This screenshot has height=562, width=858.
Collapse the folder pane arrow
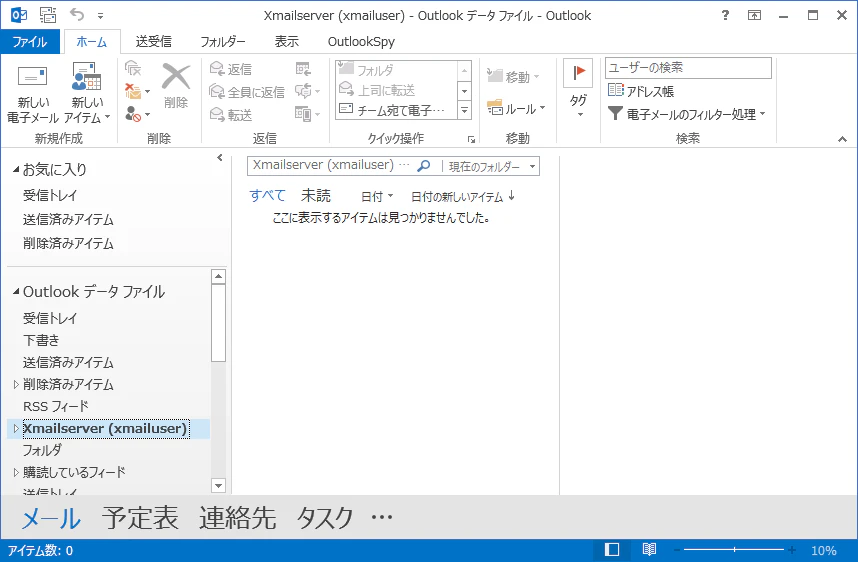pos(219,158)
